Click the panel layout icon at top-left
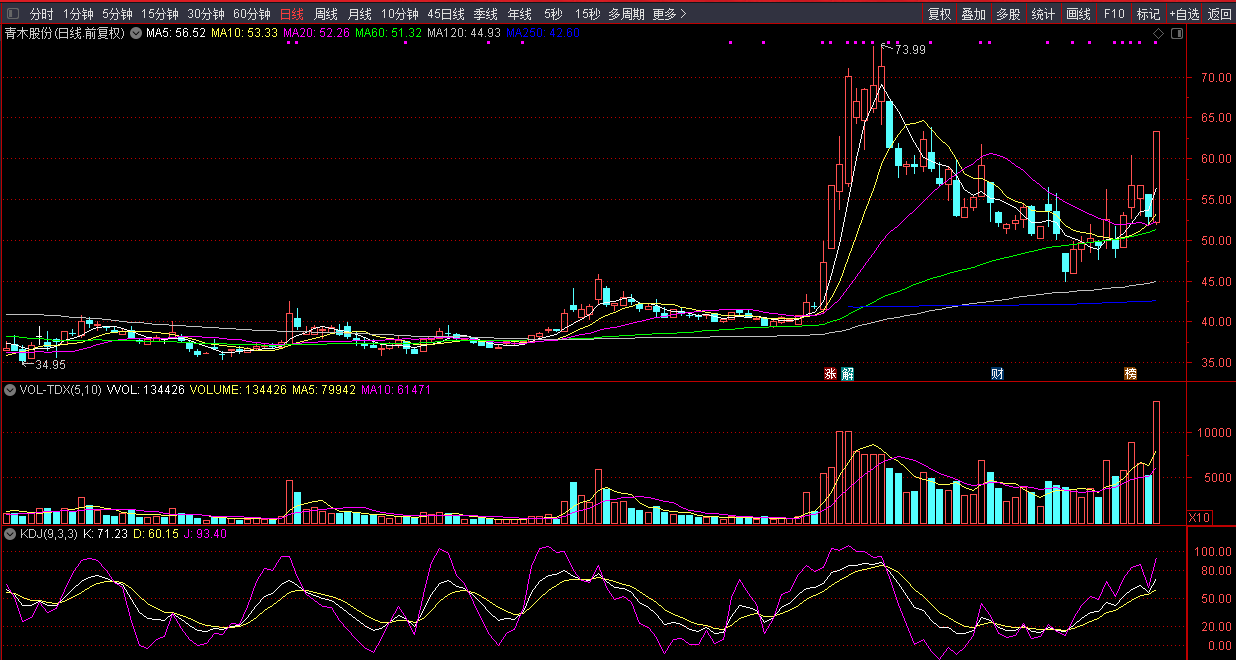 (13, 14)
